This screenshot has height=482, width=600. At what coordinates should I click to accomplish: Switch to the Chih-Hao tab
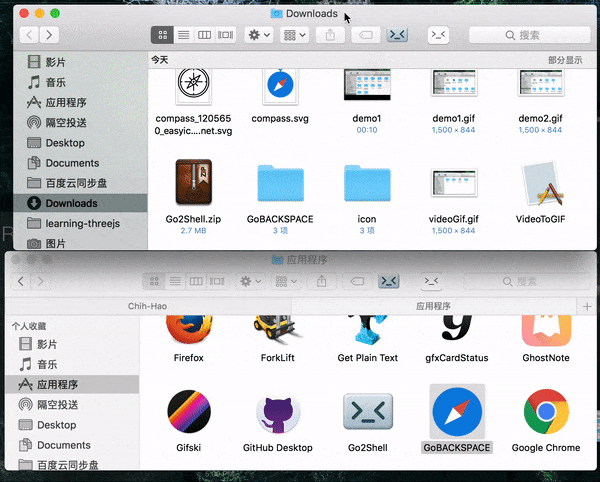[x=148, y=306]
